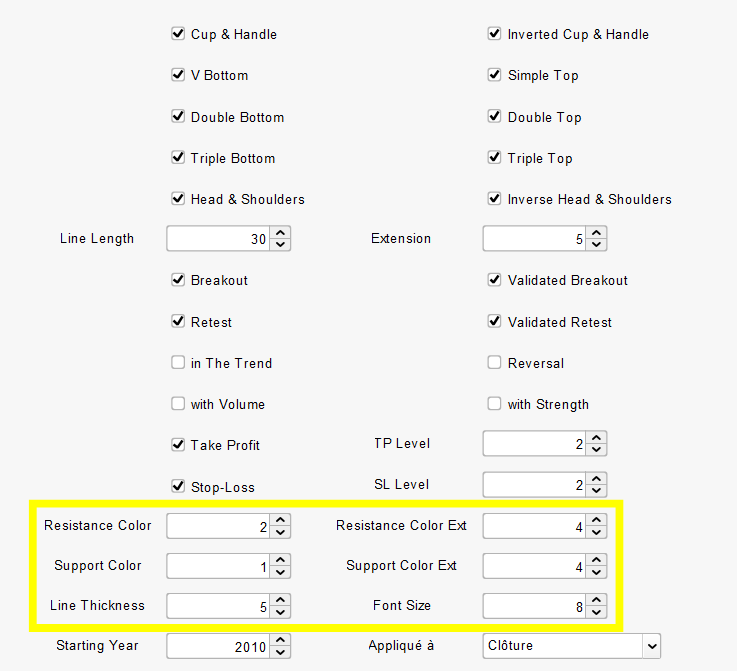Increment Resistance Color value up arrow
This screenshot has height=671, width=737.
pos(280,520)
